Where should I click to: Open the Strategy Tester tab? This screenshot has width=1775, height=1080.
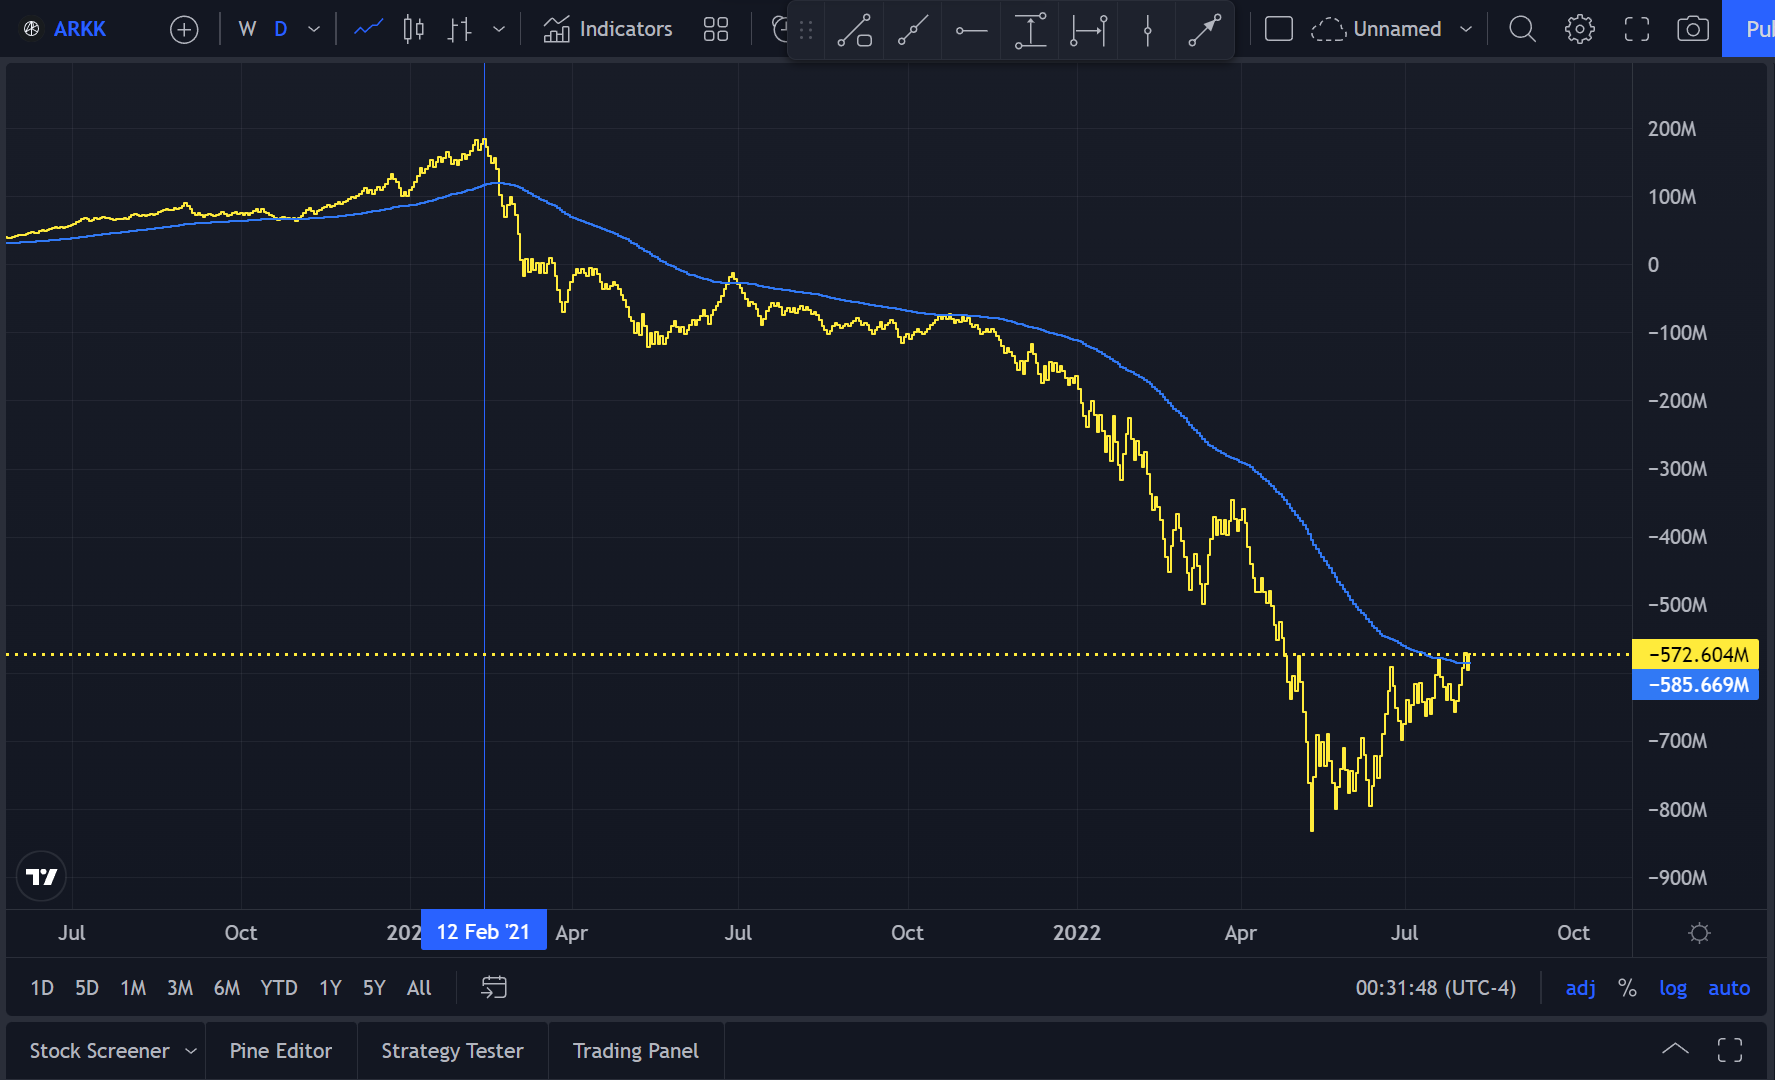(x=452, y=1051)
